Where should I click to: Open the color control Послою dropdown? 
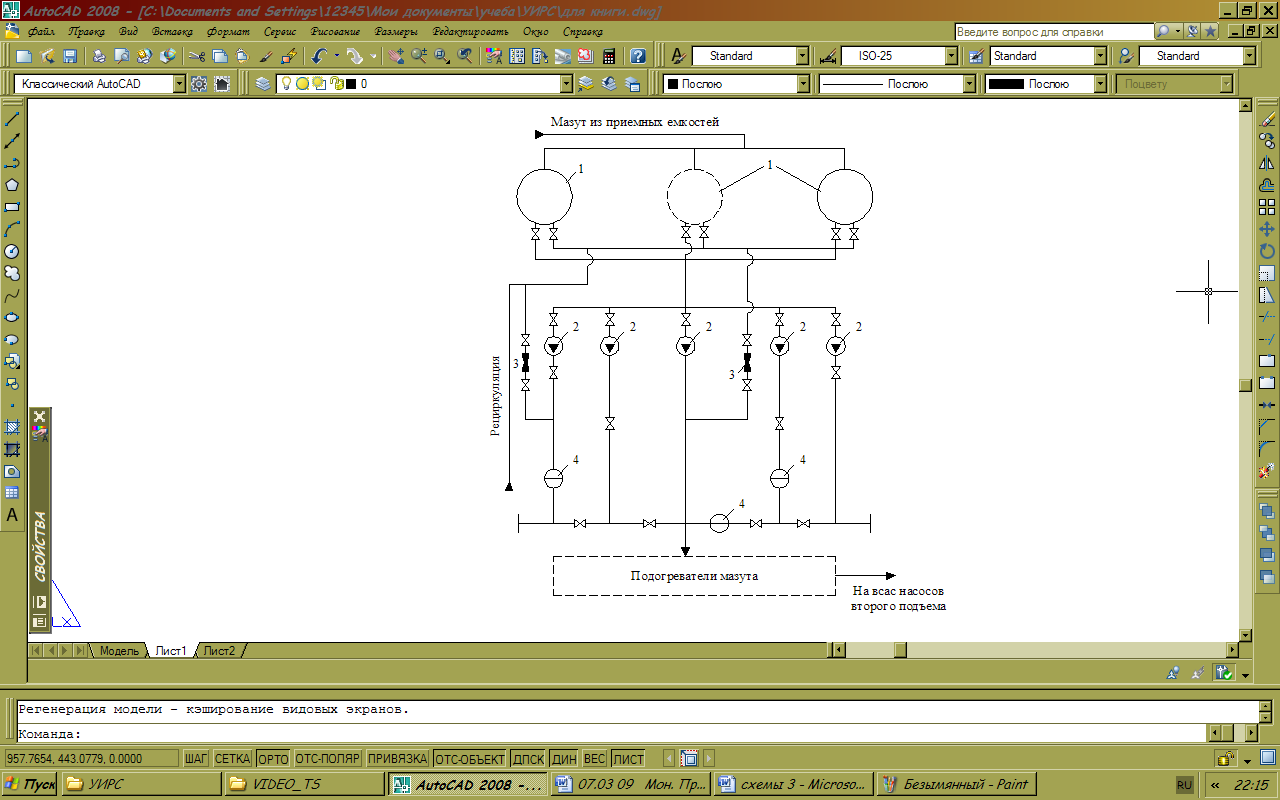click(803, 84)
